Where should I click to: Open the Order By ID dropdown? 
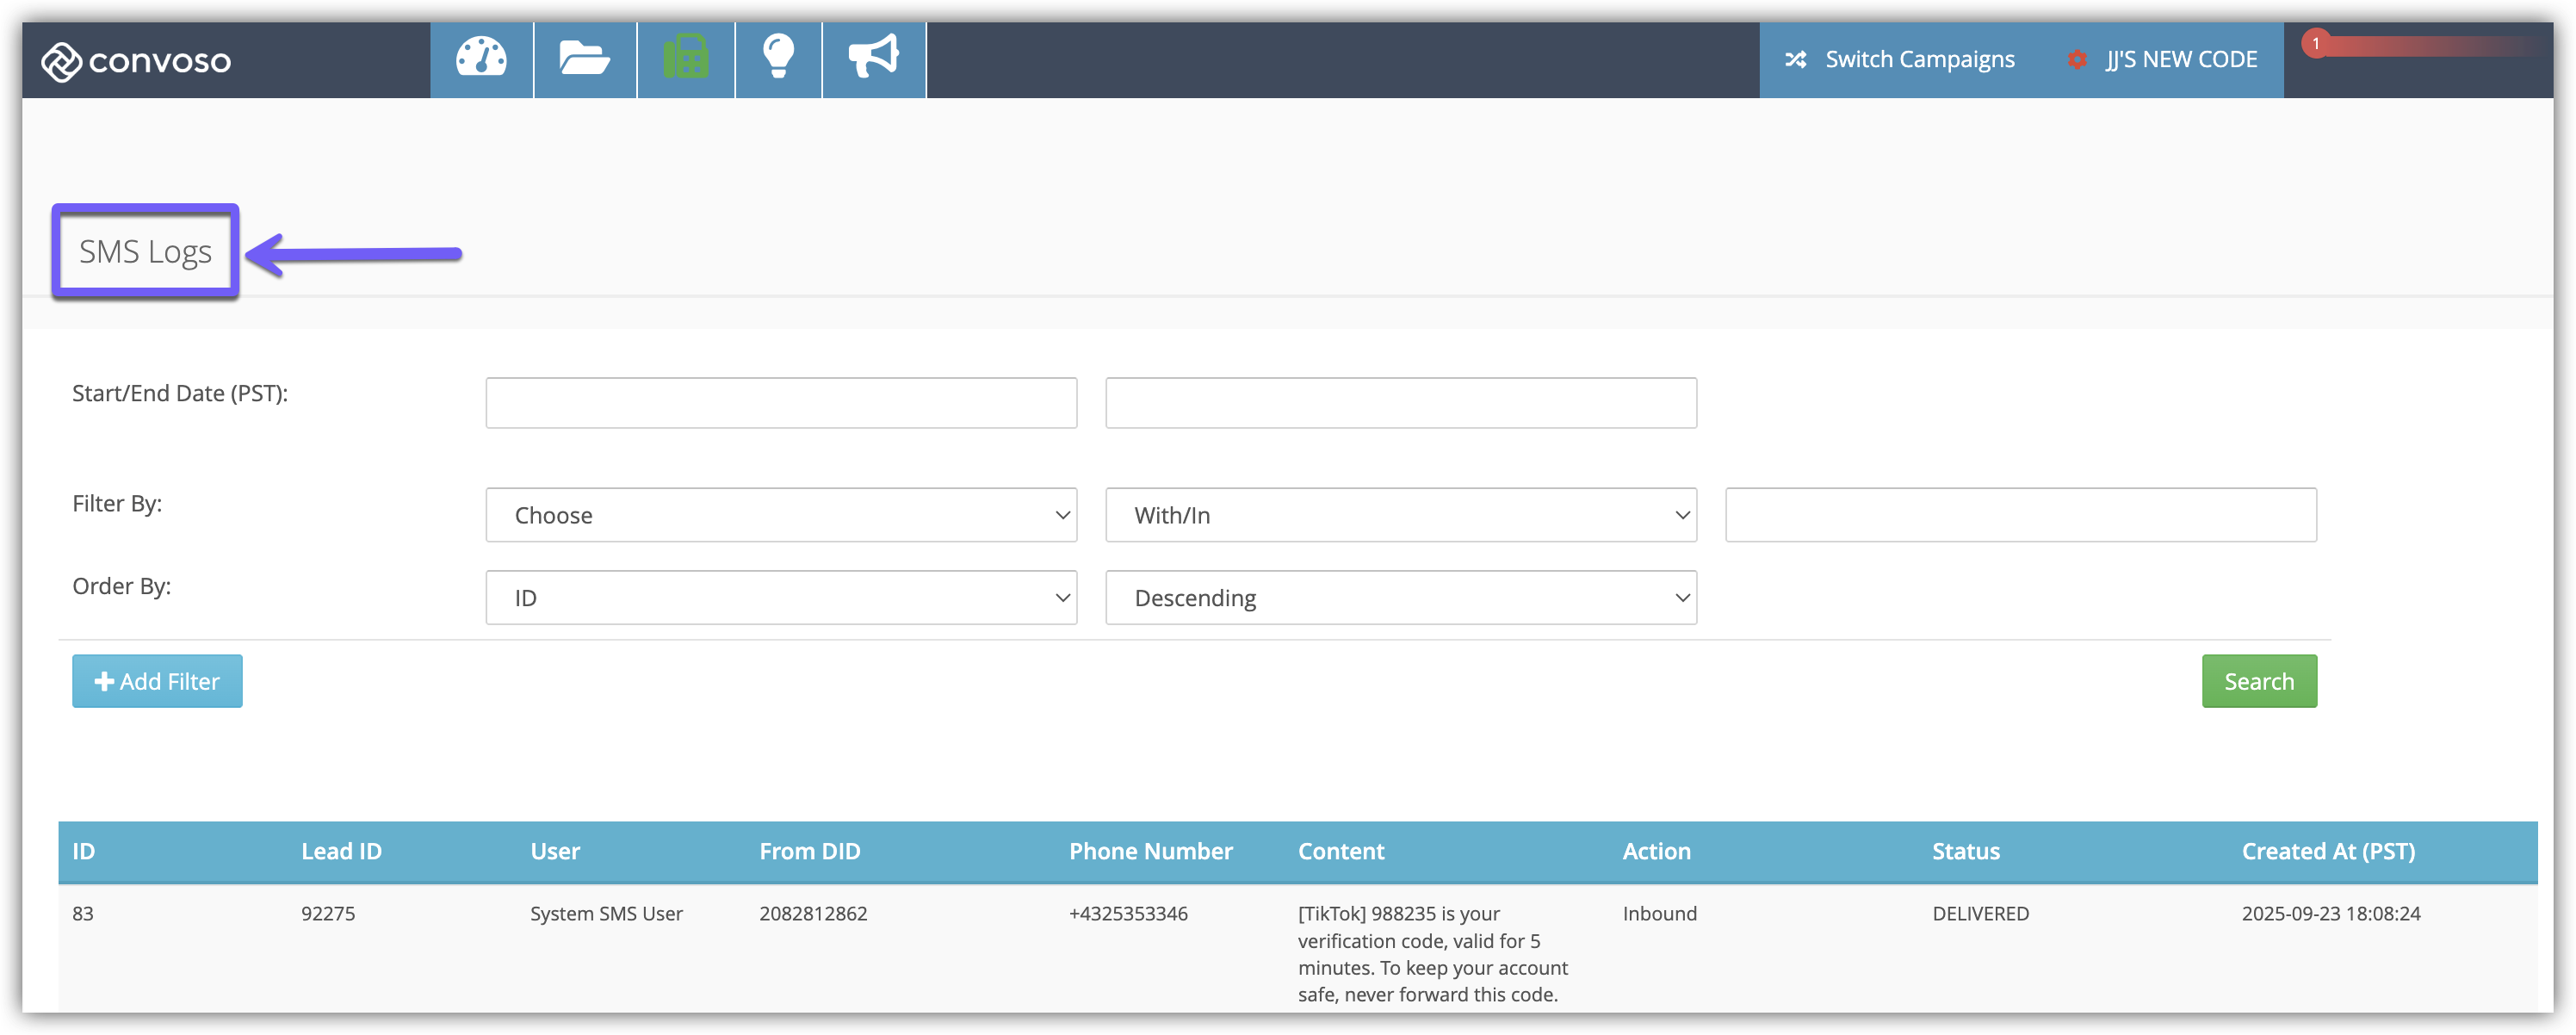pos(781,598)
